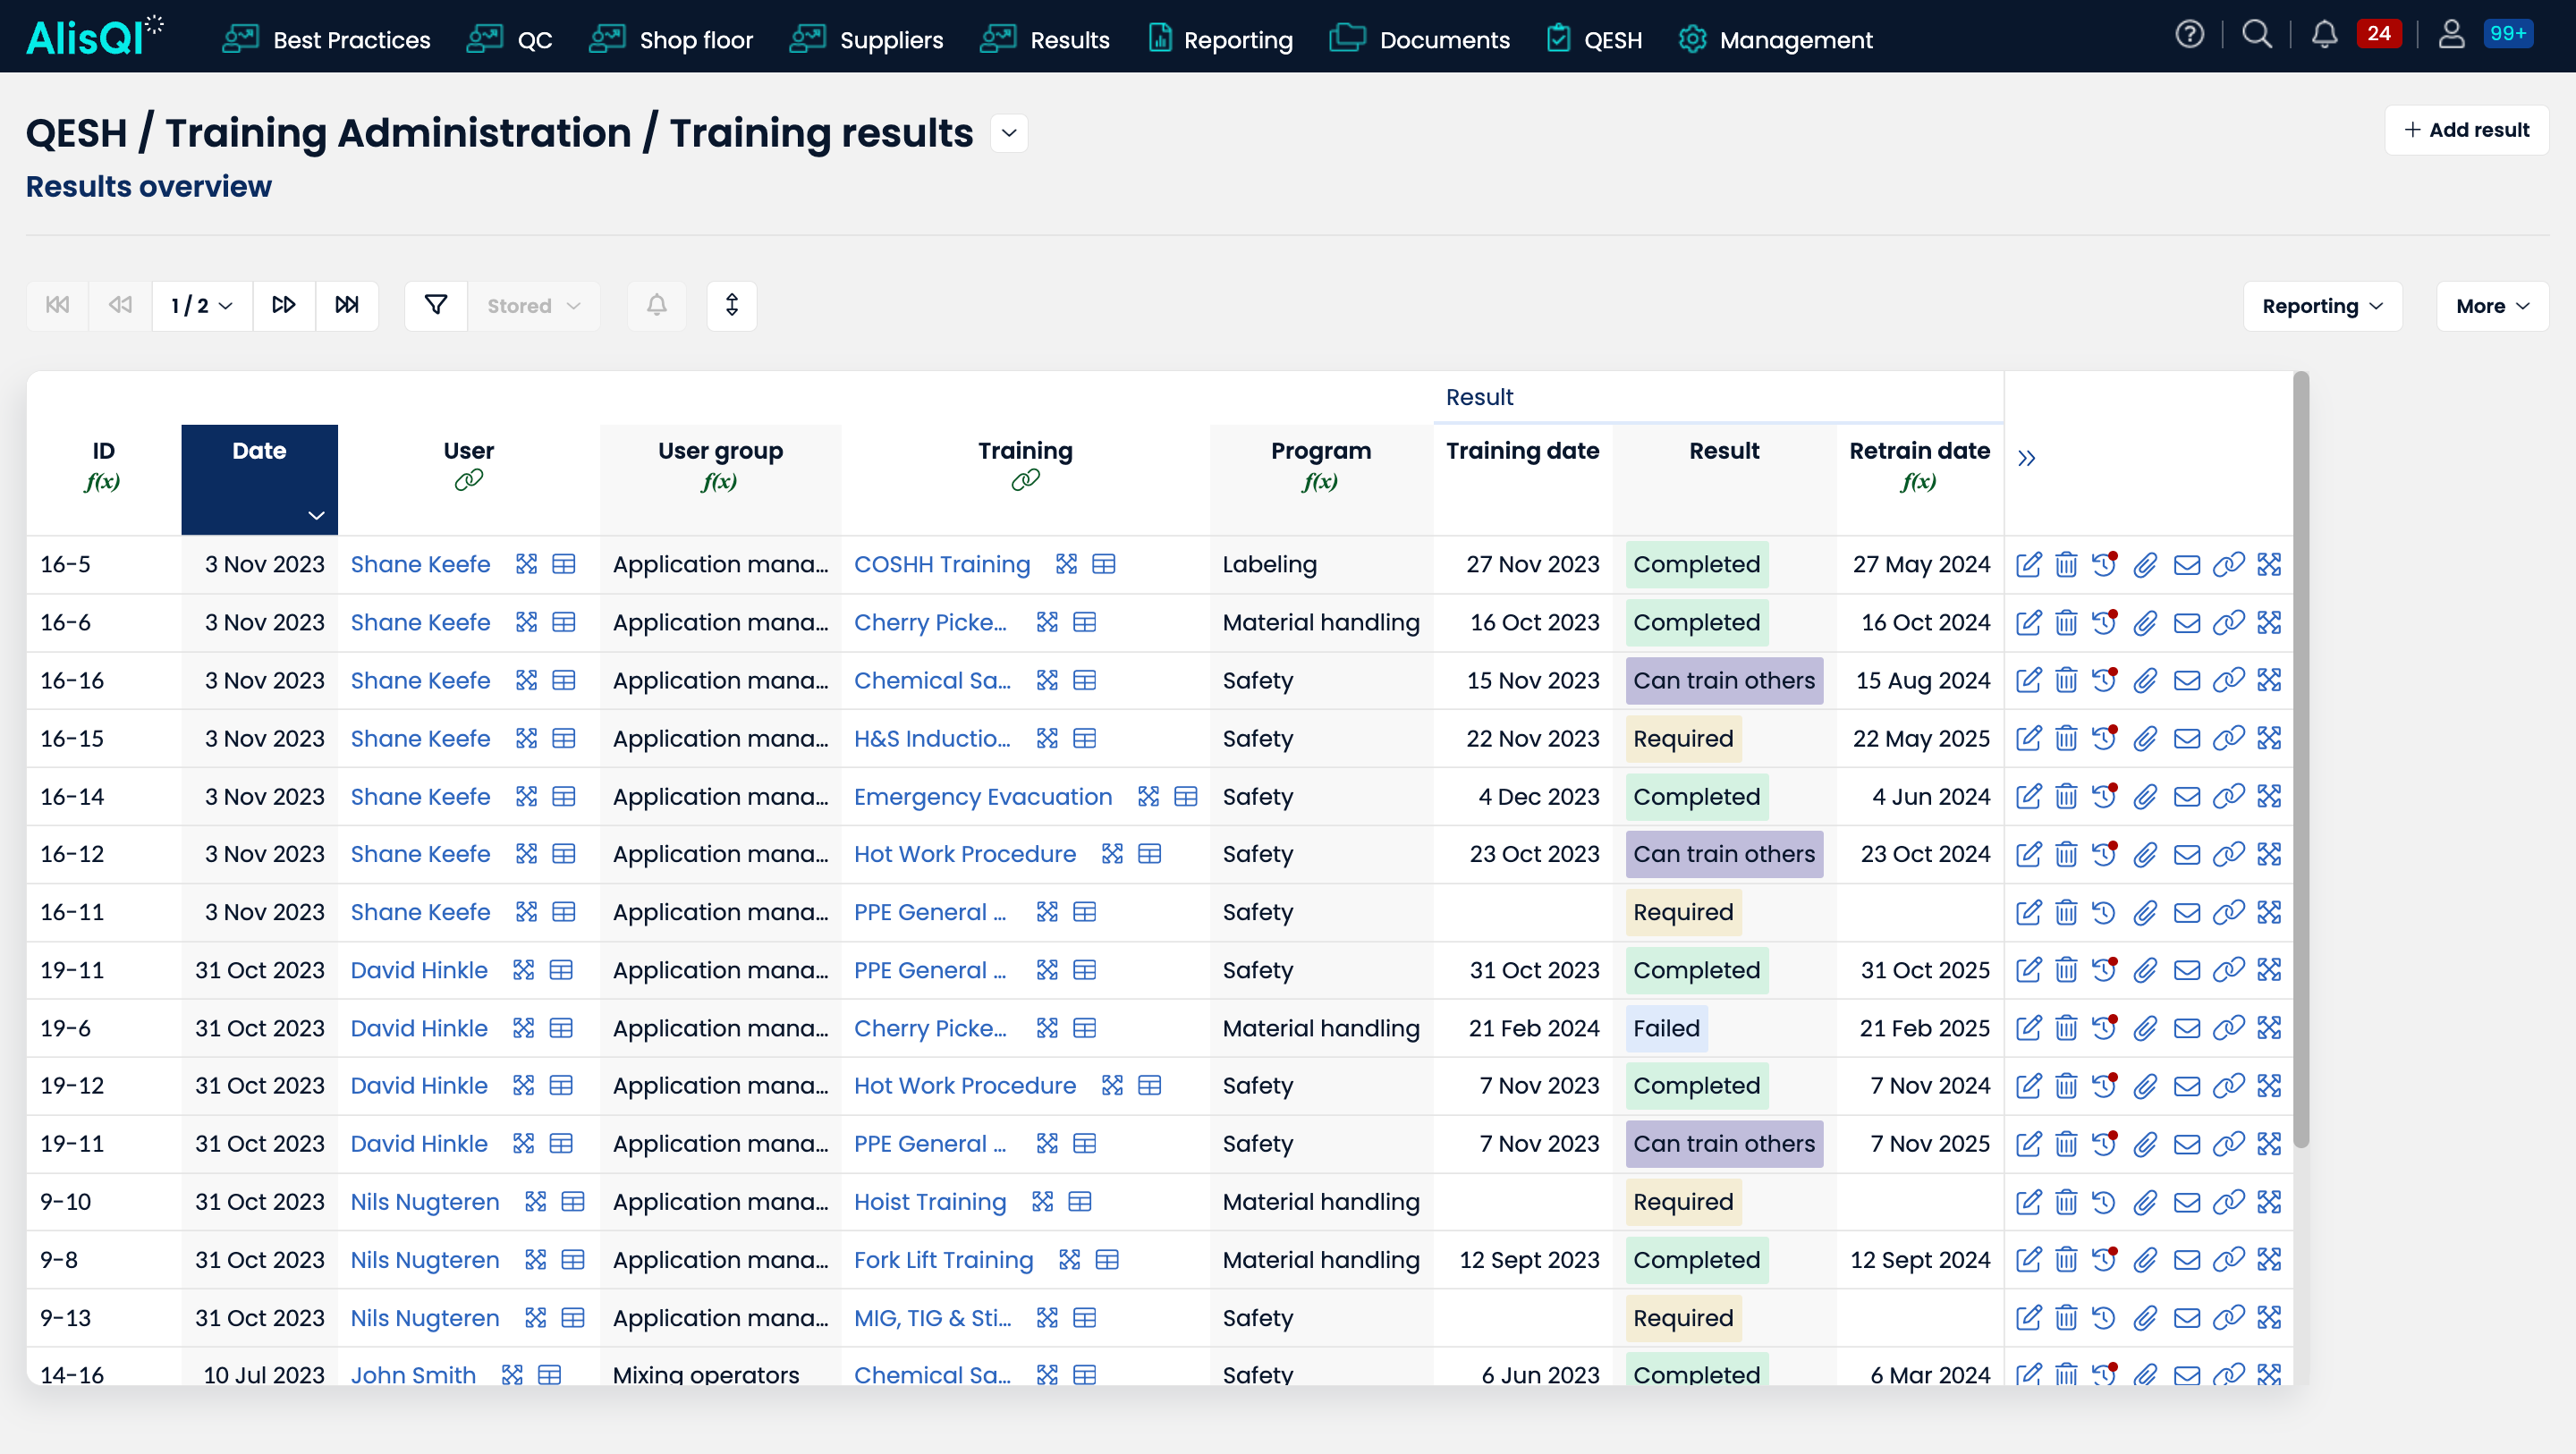2576x1454 pixels.
Task: Go to the next results page
Action: click(284, 305)
